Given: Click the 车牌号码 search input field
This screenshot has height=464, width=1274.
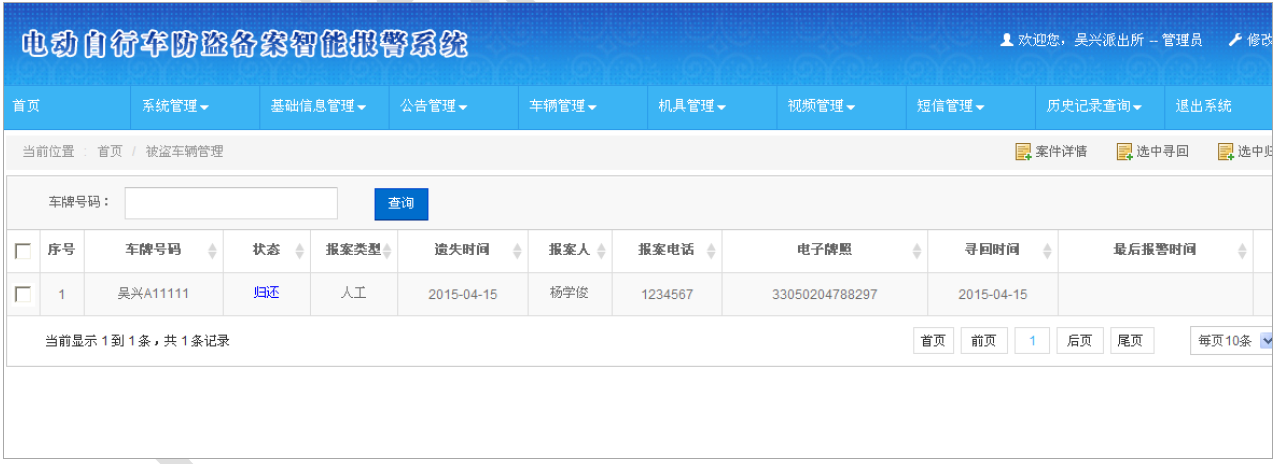Looking at the screenshot, I should pyautogui.click(x=231, y=203).
